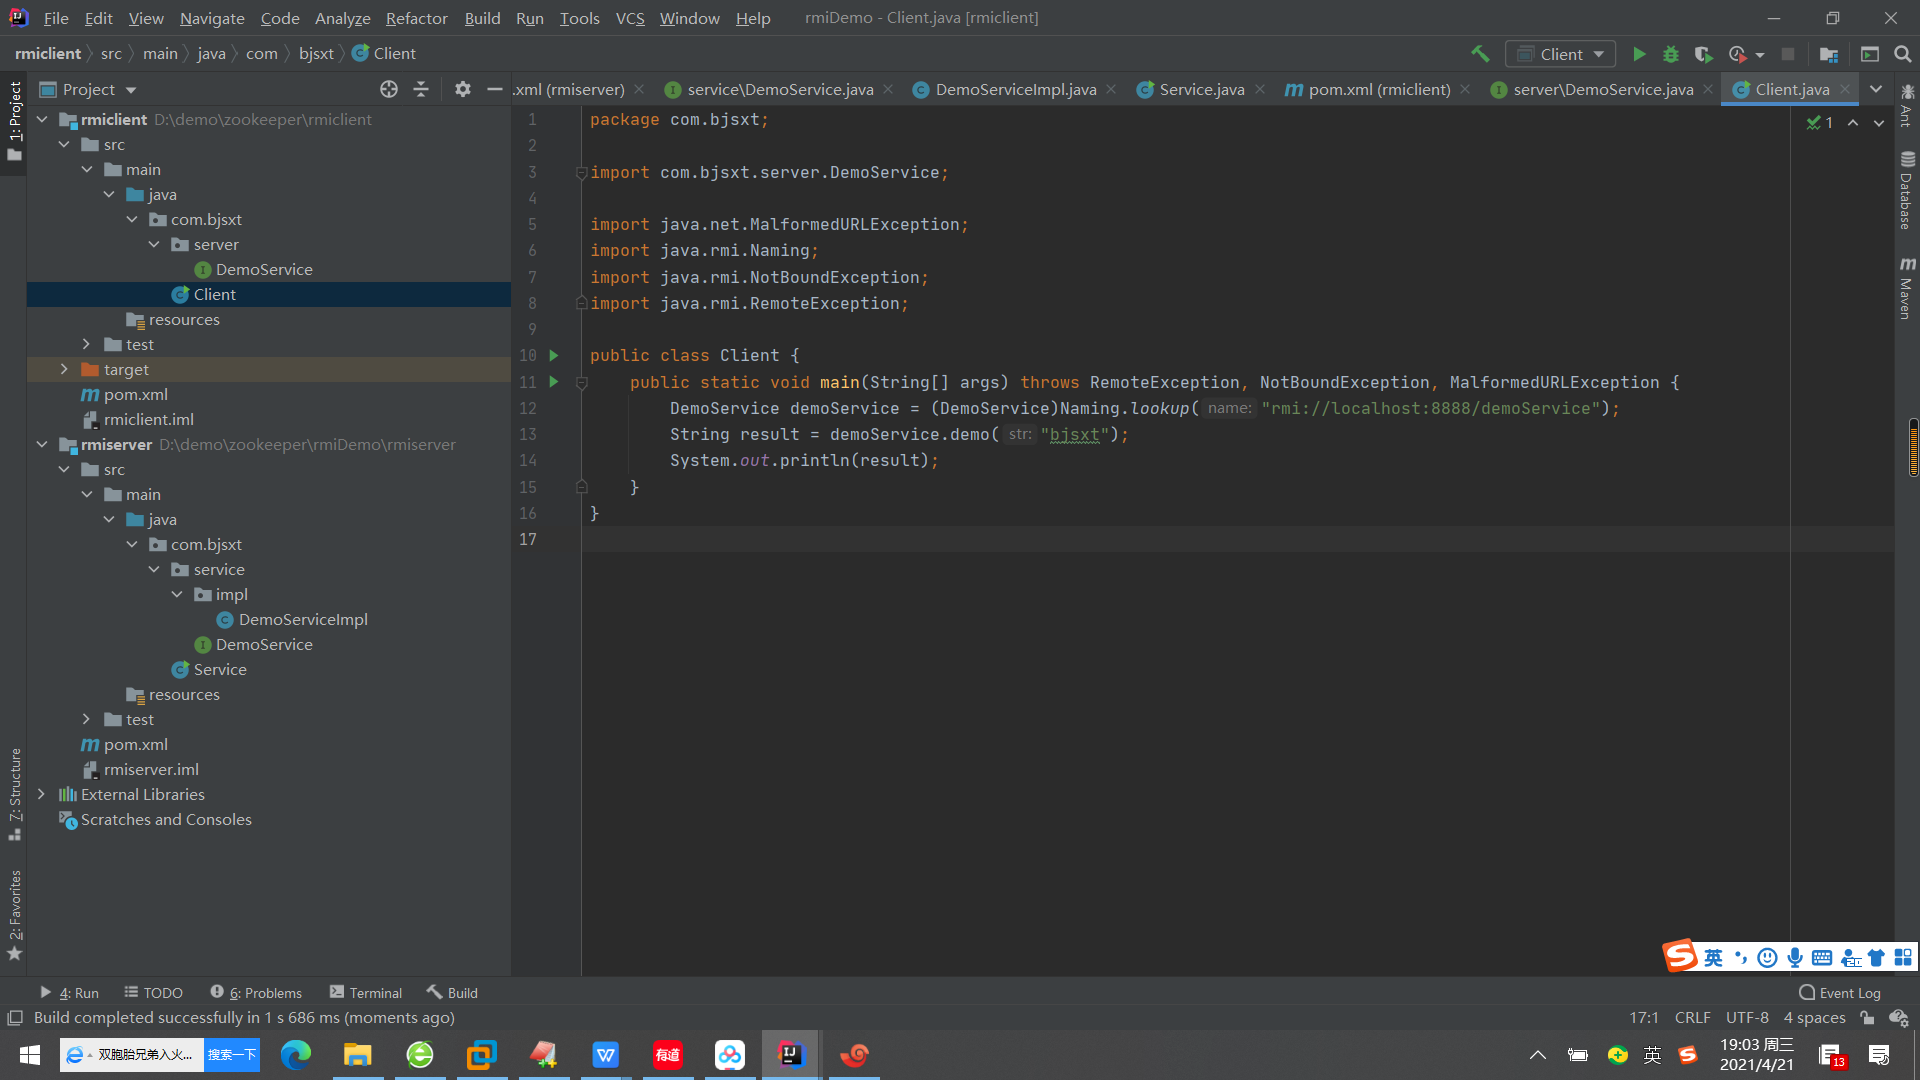Close the Client.java tab

pos(1846,89)
